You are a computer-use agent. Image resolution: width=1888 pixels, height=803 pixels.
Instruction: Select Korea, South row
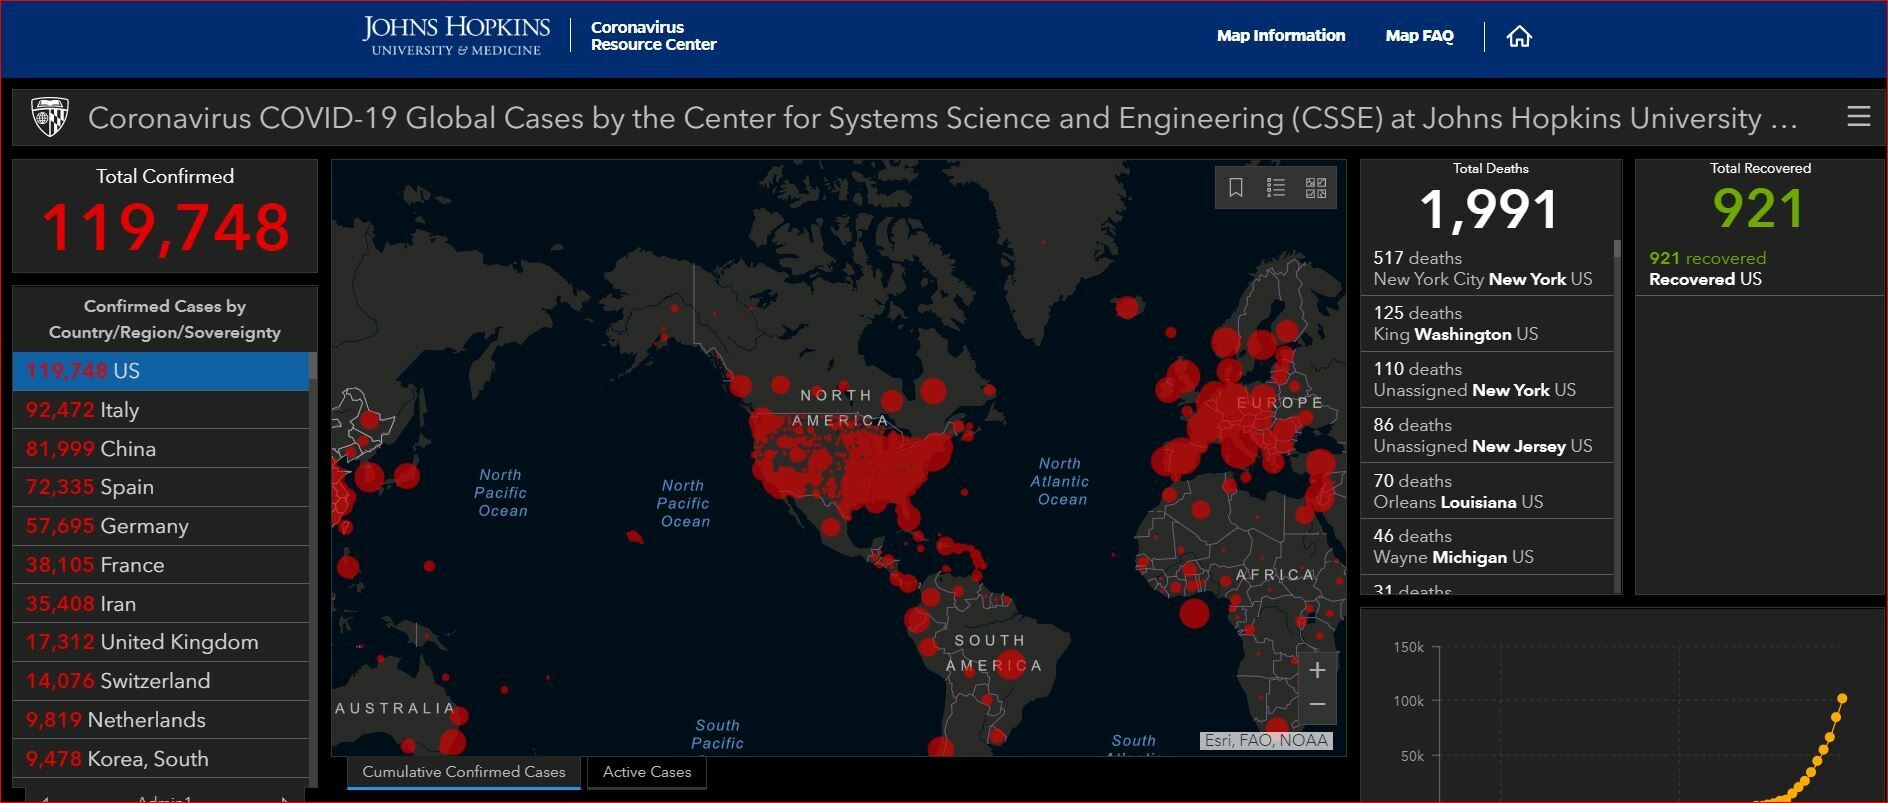point(161,759)
